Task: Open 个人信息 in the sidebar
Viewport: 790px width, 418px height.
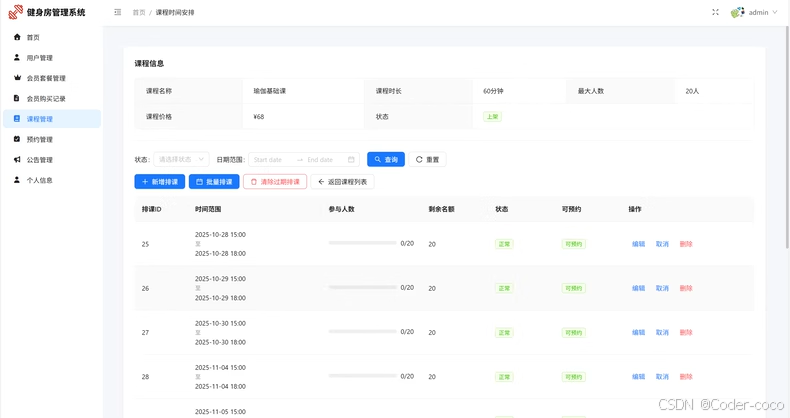Action: pos(51,180)
